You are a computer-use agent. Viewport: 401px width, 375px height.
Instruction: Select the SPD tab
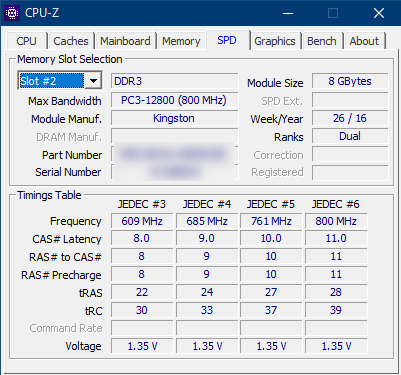pyautogui.click(x=227, y=40)
